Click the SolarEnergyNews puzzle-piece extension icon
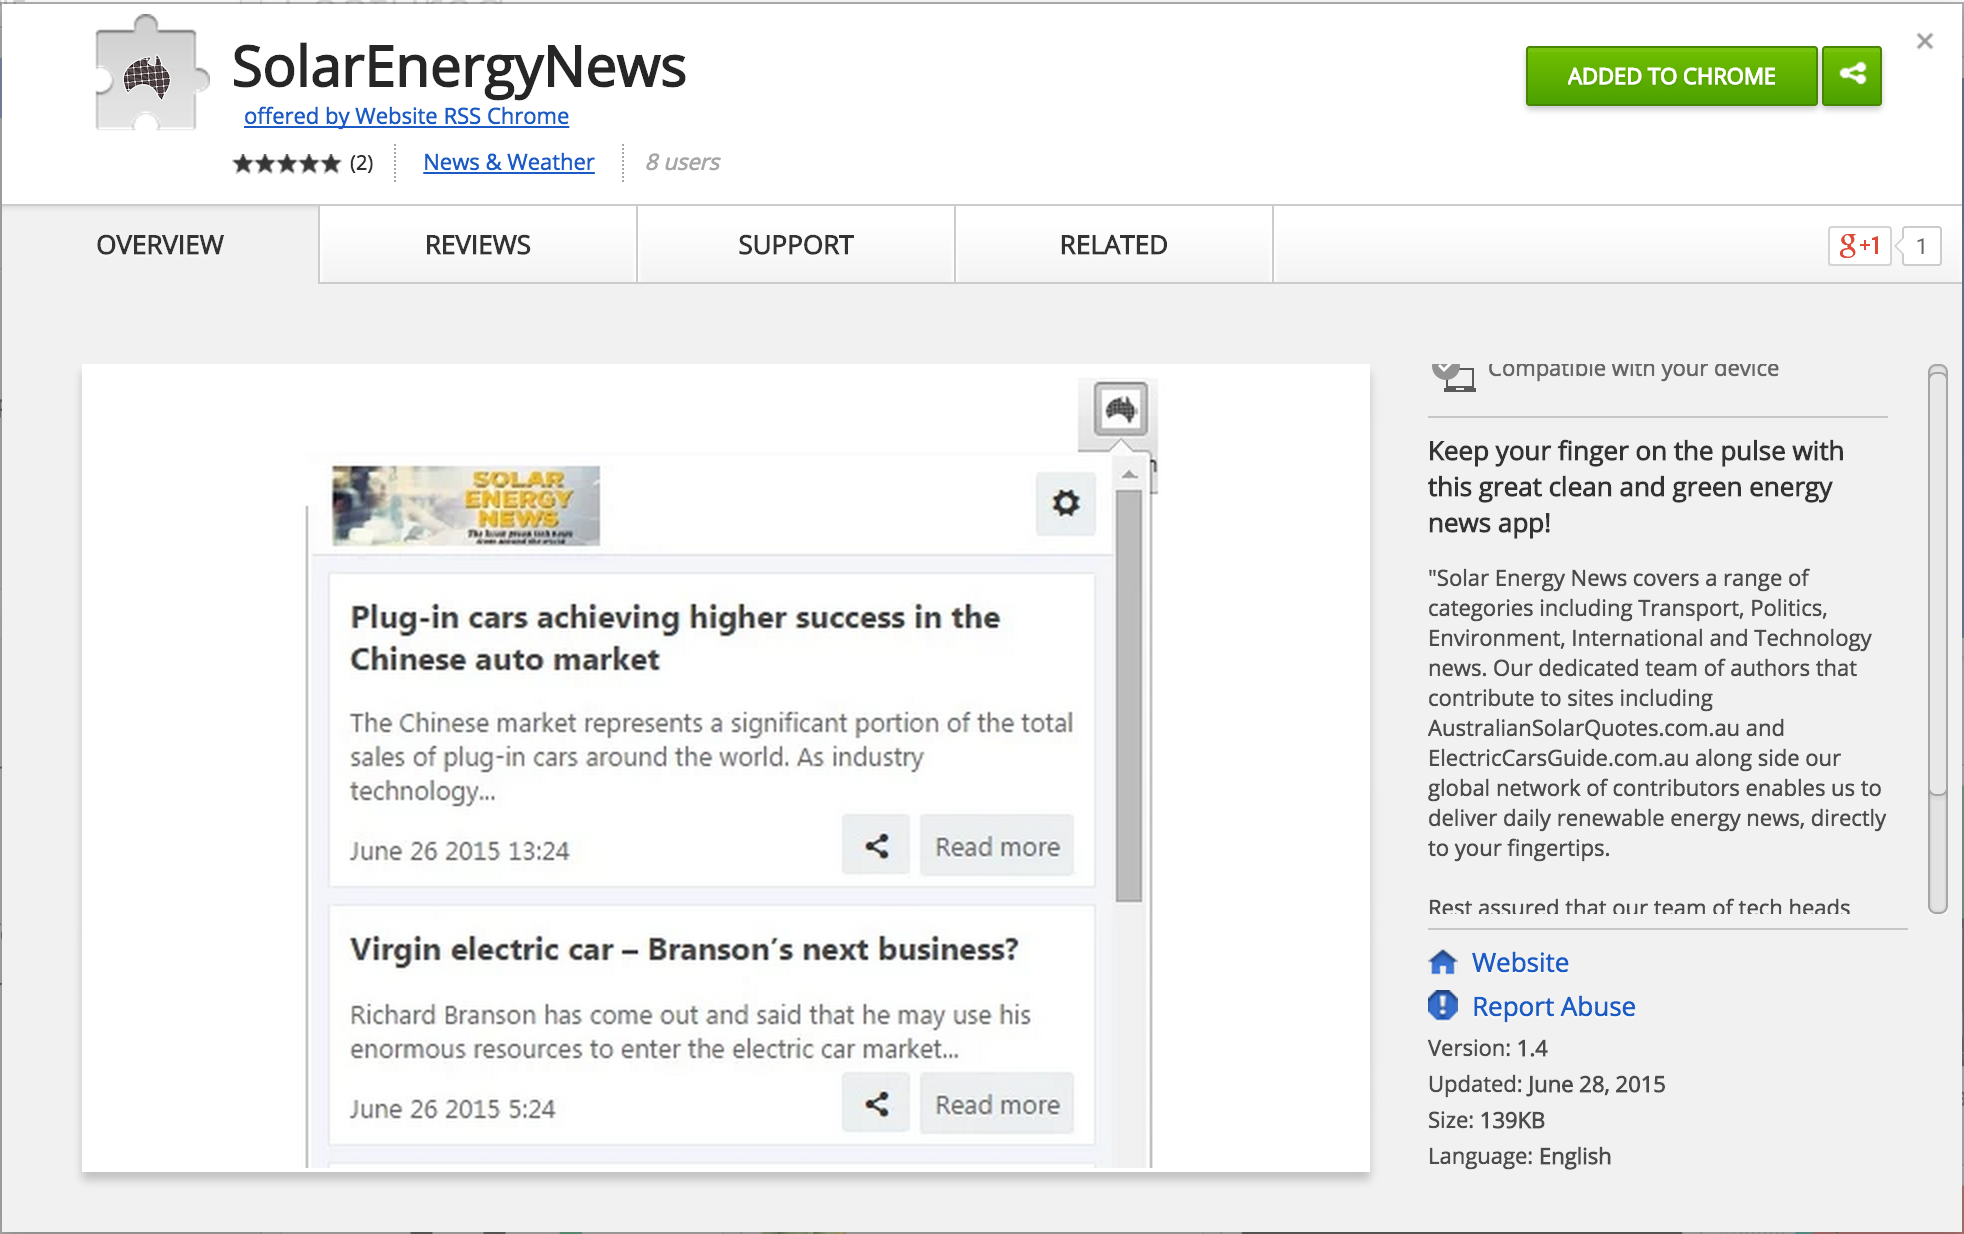1964x1234 pixels. coord(151,74)
